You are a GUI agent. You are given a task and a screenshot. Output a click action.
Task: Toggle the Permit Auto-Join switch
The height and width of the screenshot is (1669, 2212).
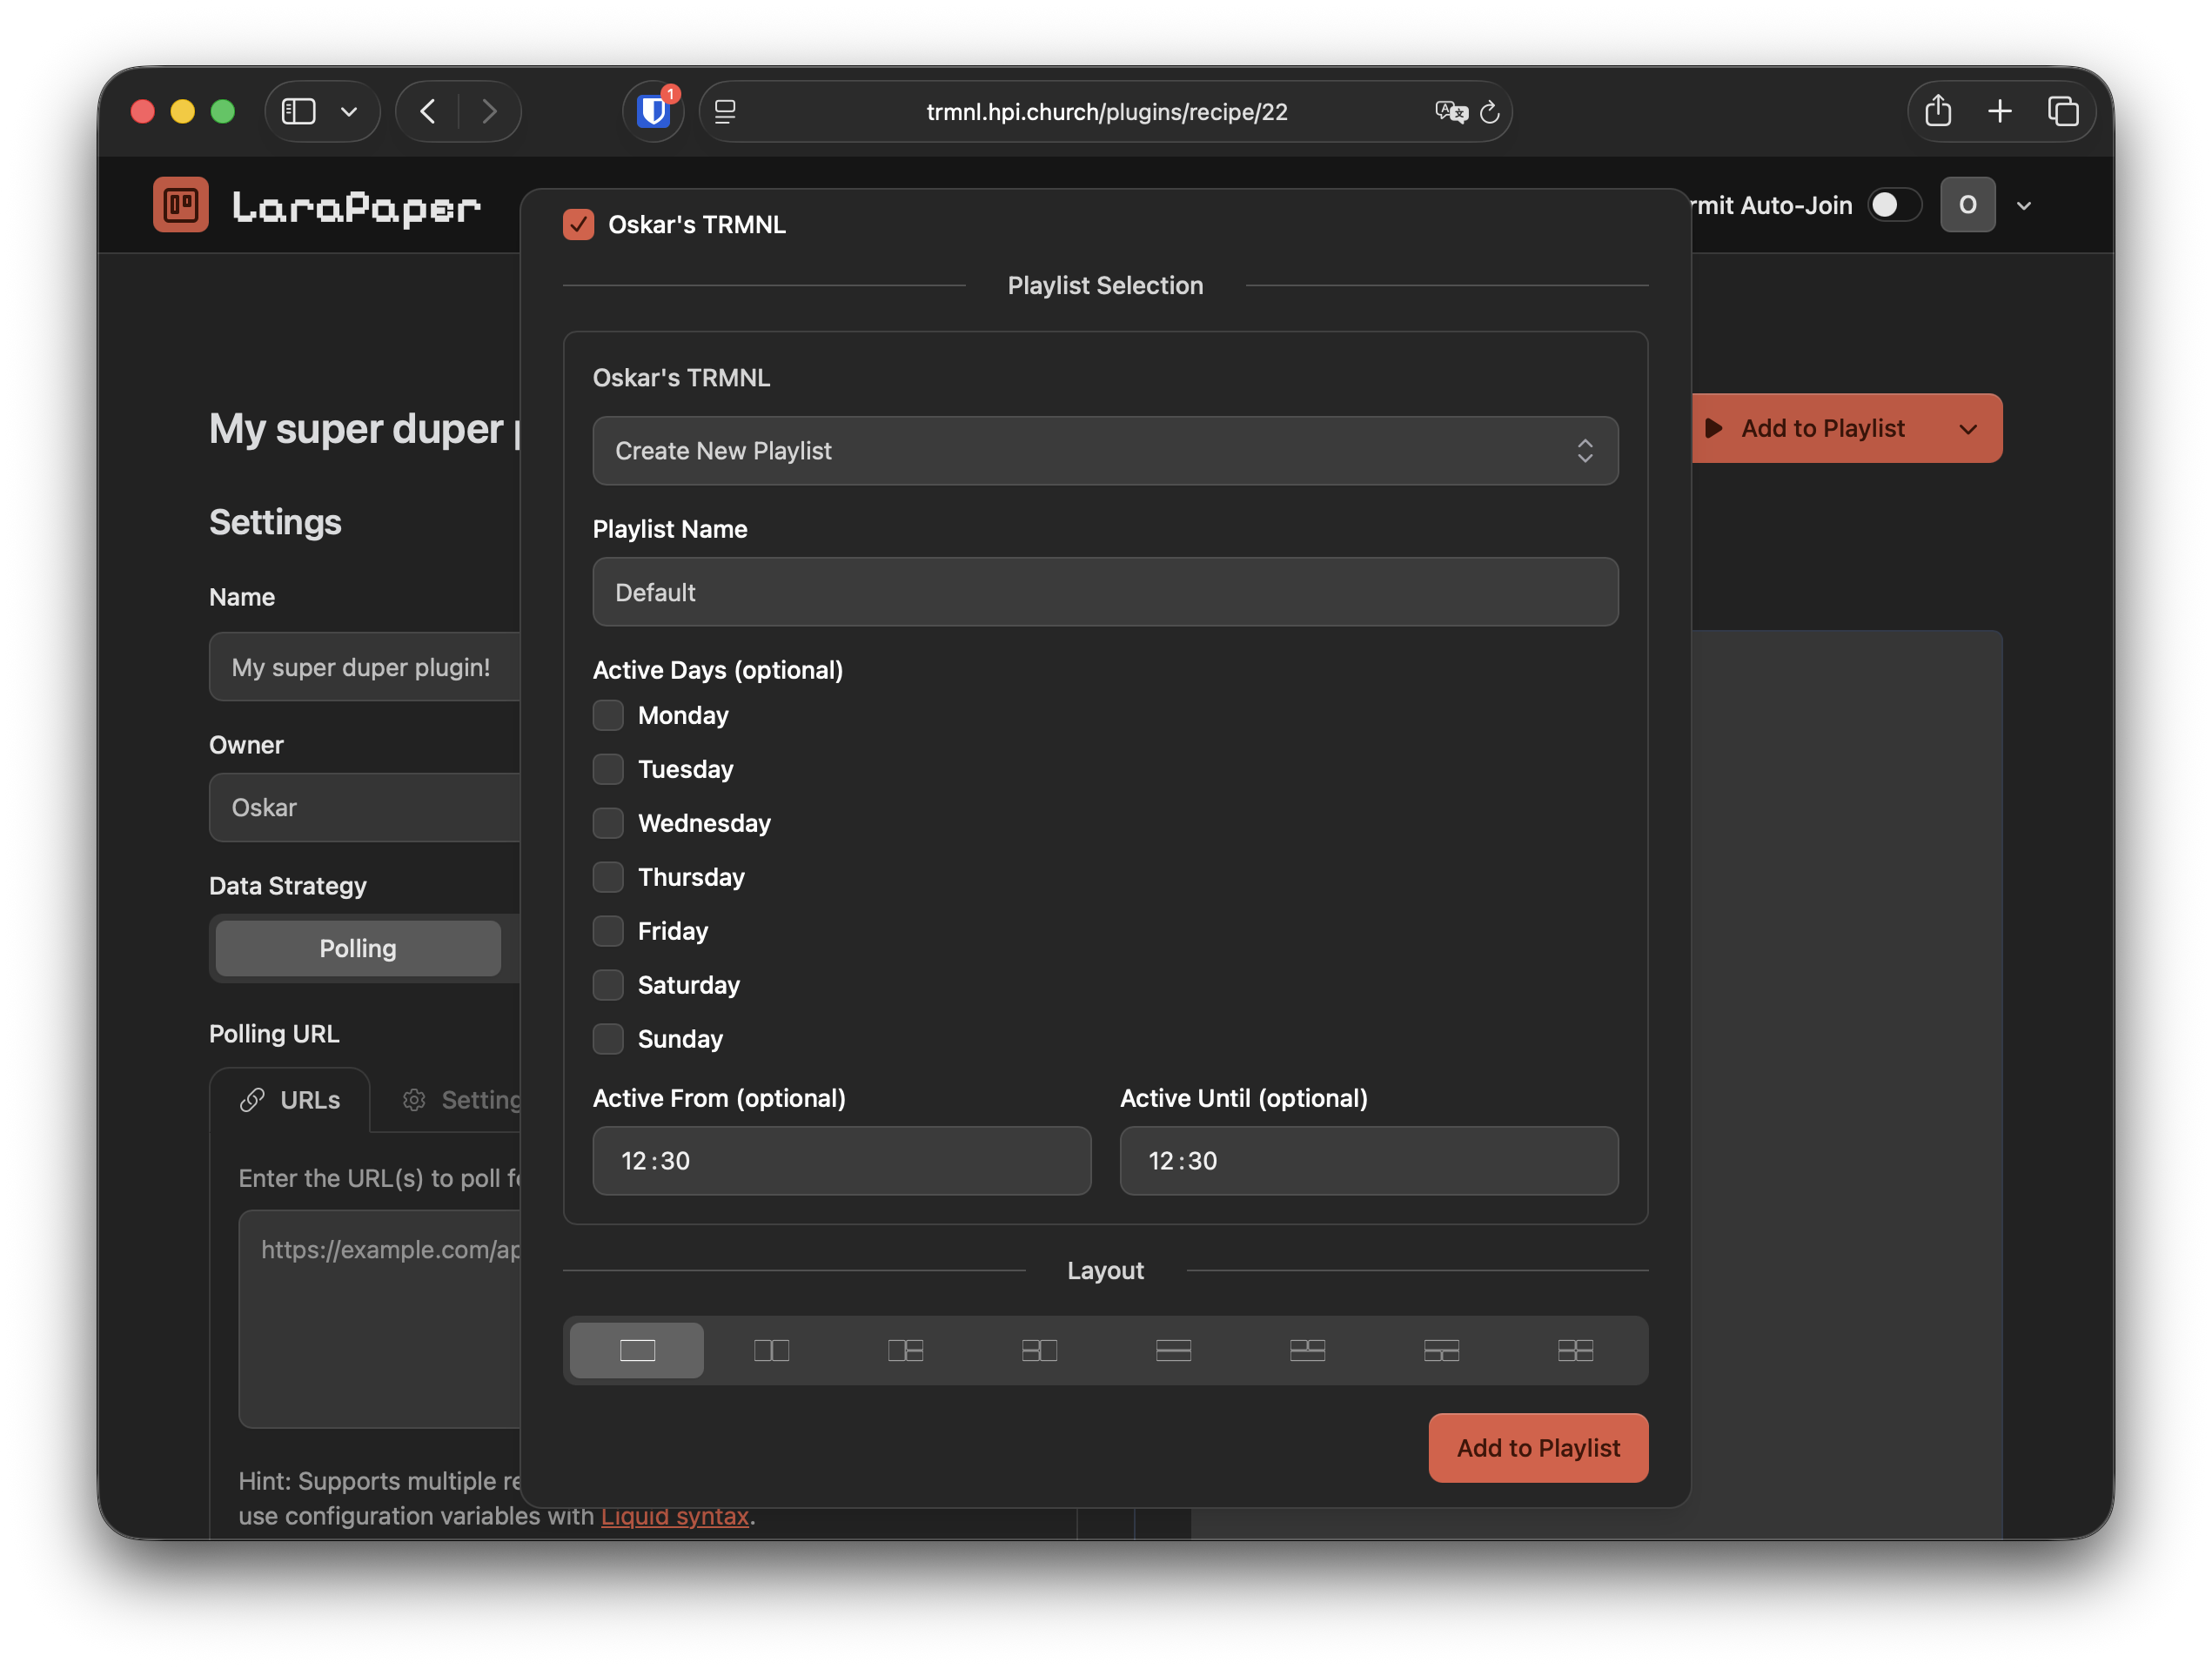pos(1895,205)
